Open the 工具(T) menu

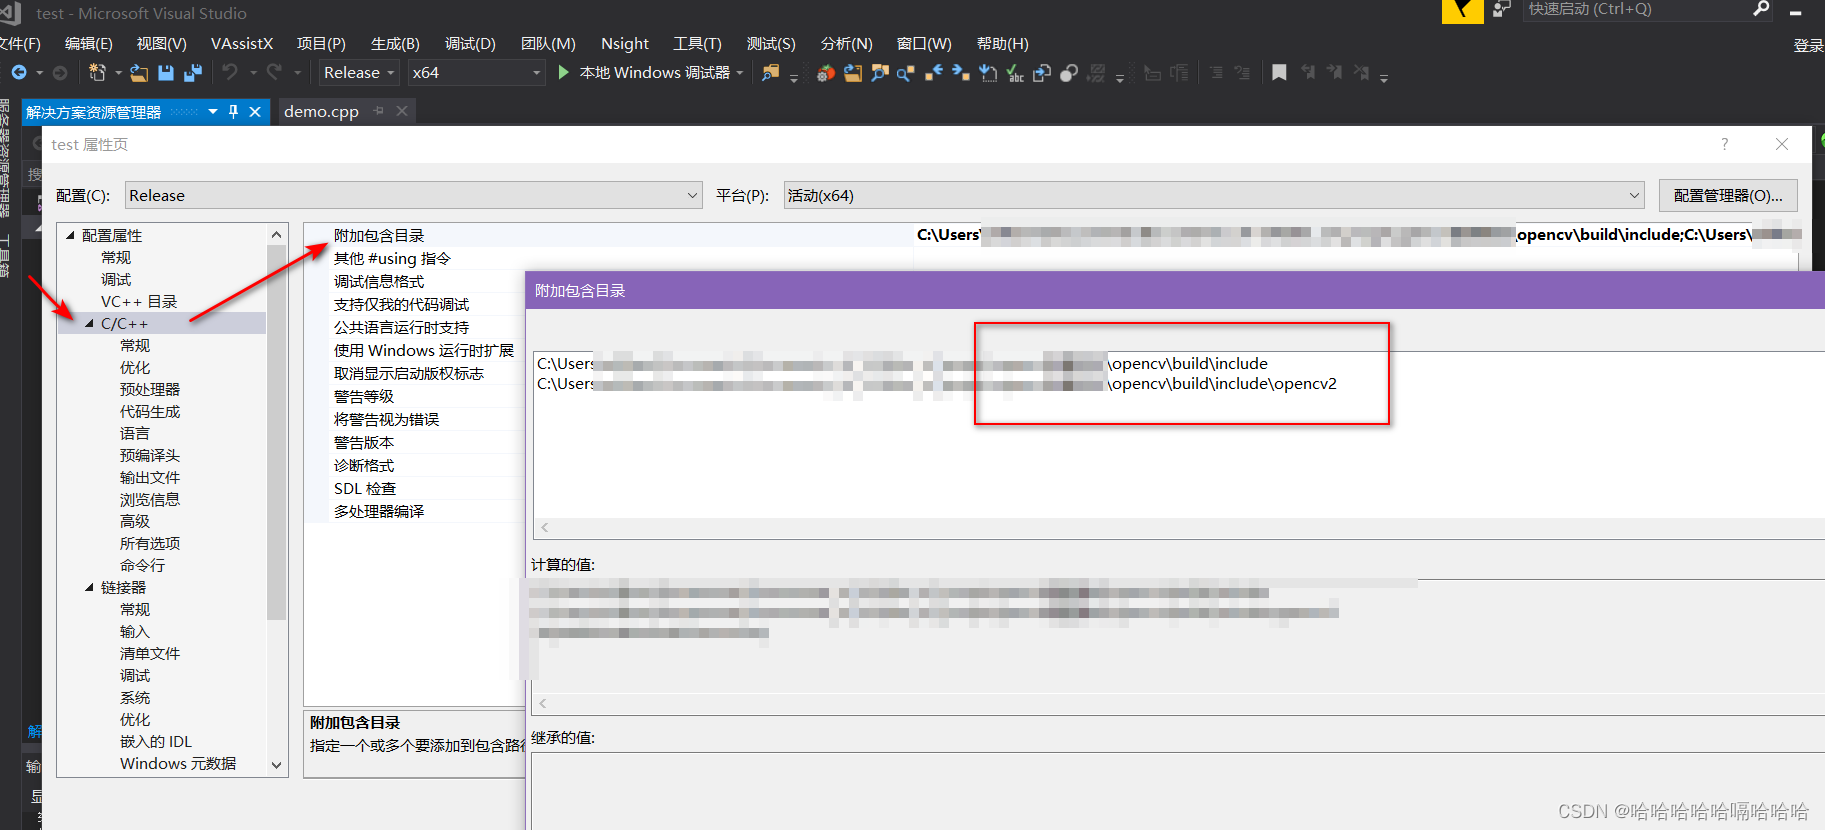(697, 44)
